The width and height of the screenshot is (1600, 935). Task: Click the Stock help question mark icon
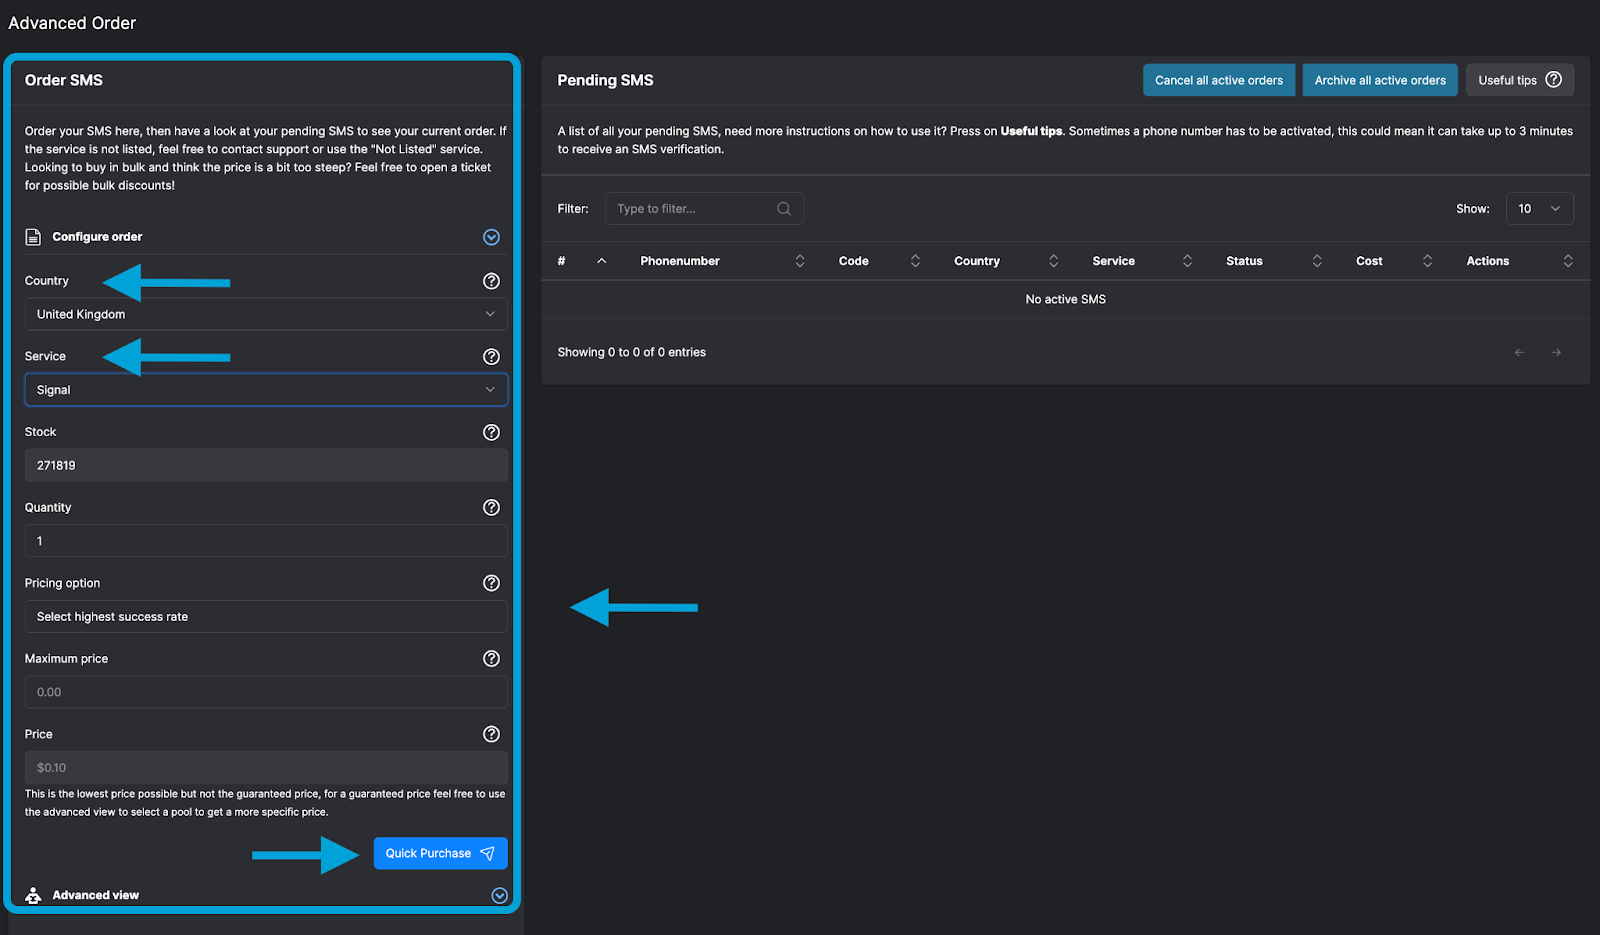tap(491, 432)
